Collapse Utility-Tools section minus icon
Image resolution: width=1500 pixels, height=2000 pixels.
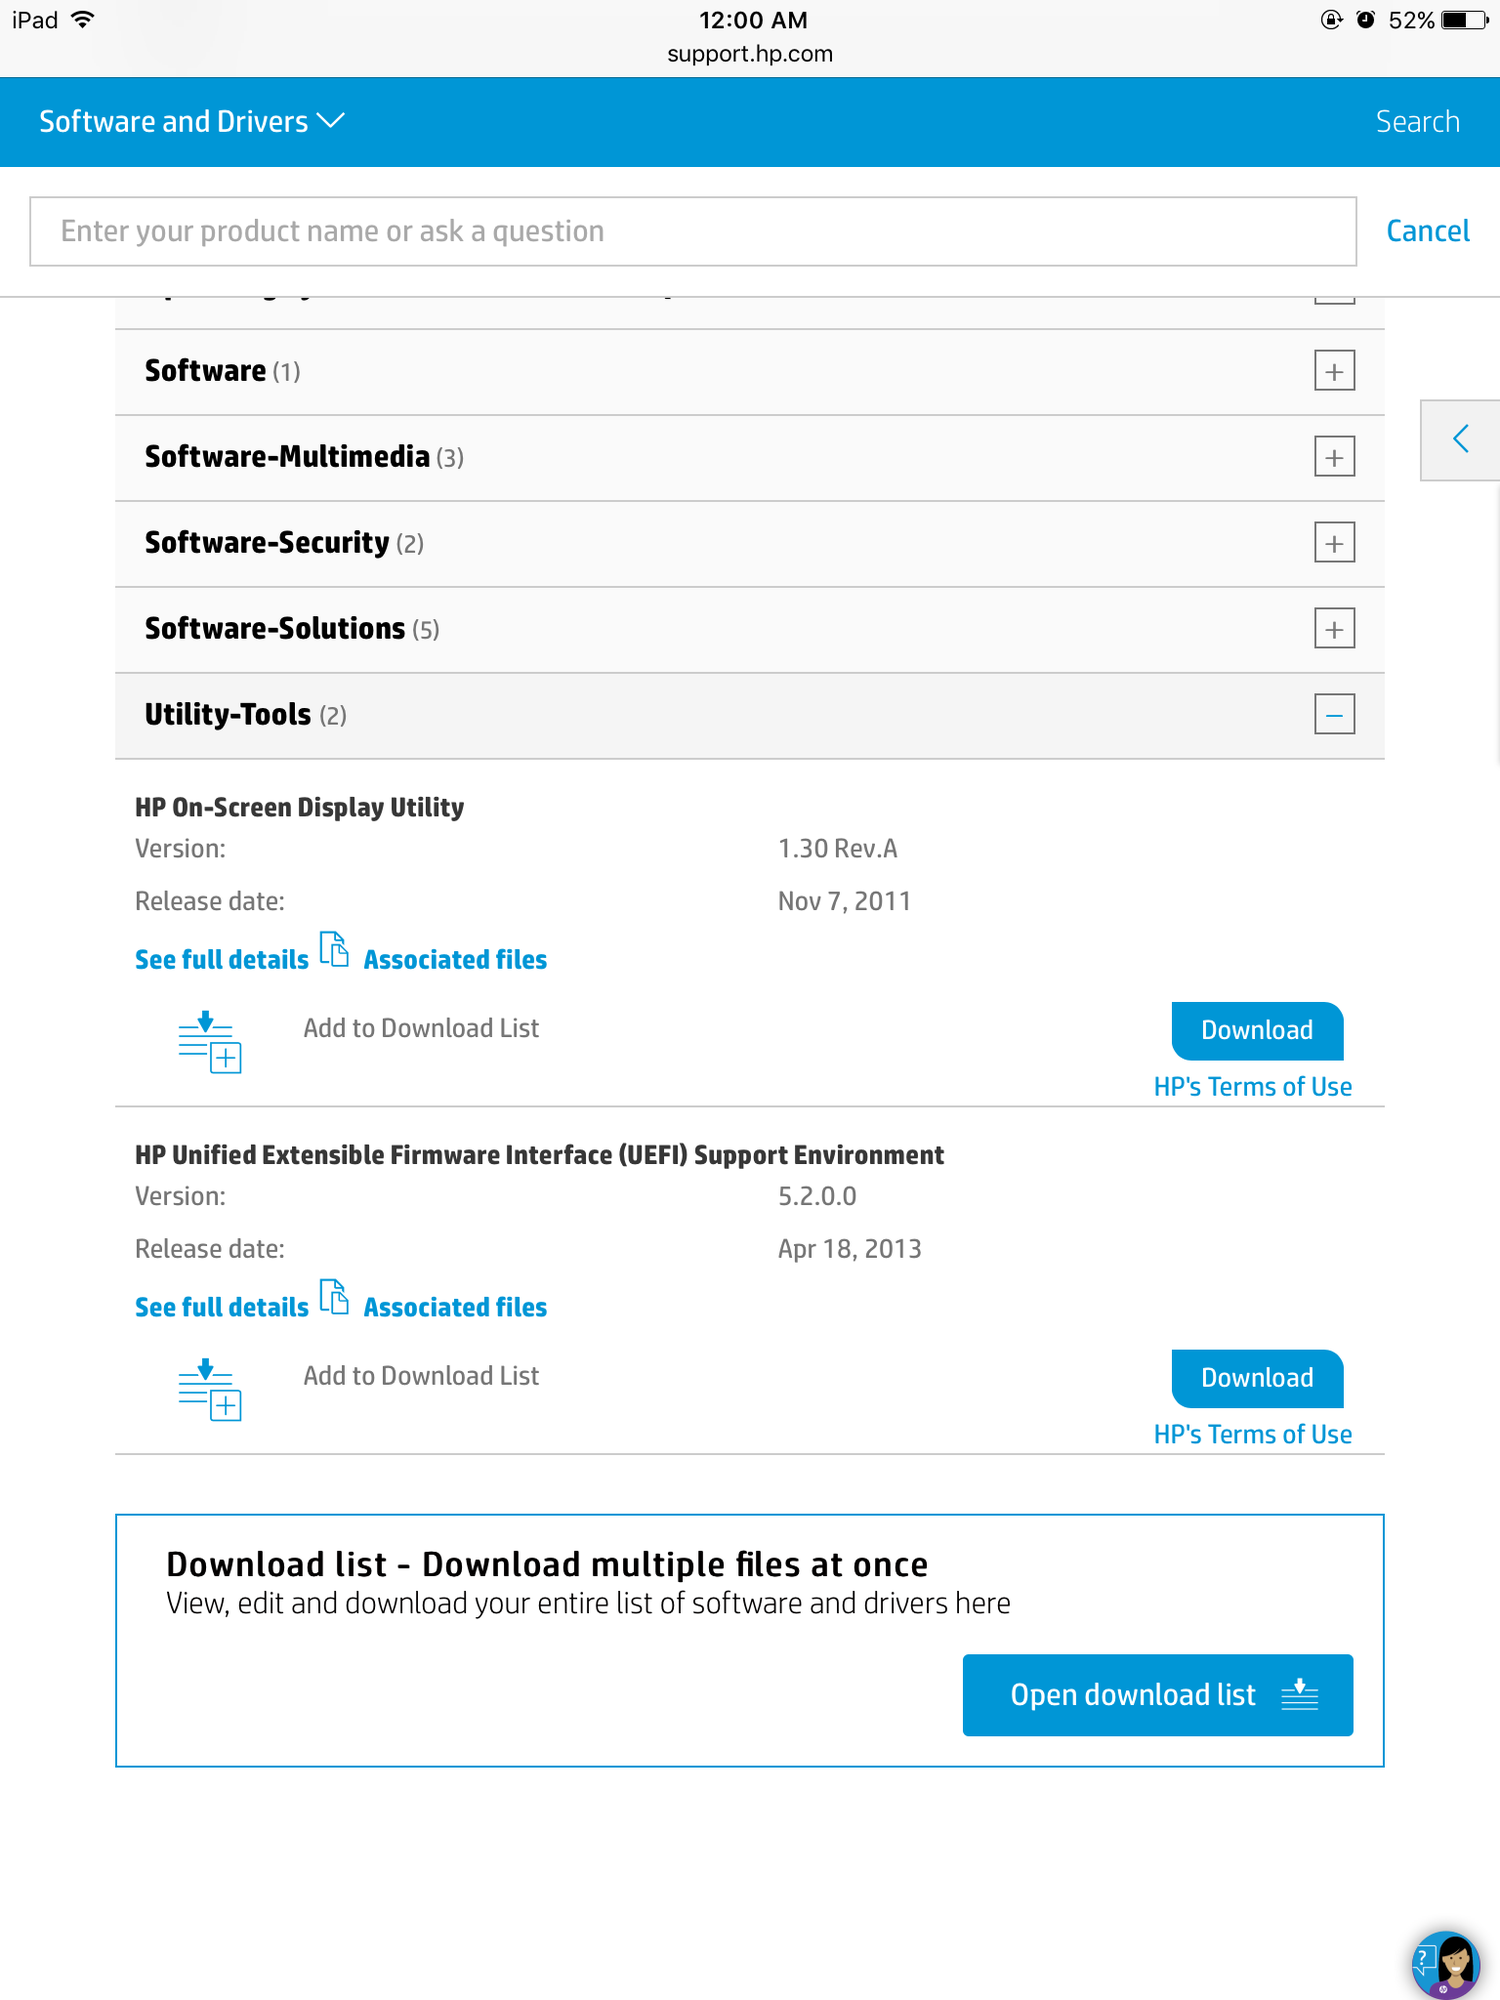[x=1334, y=715]
